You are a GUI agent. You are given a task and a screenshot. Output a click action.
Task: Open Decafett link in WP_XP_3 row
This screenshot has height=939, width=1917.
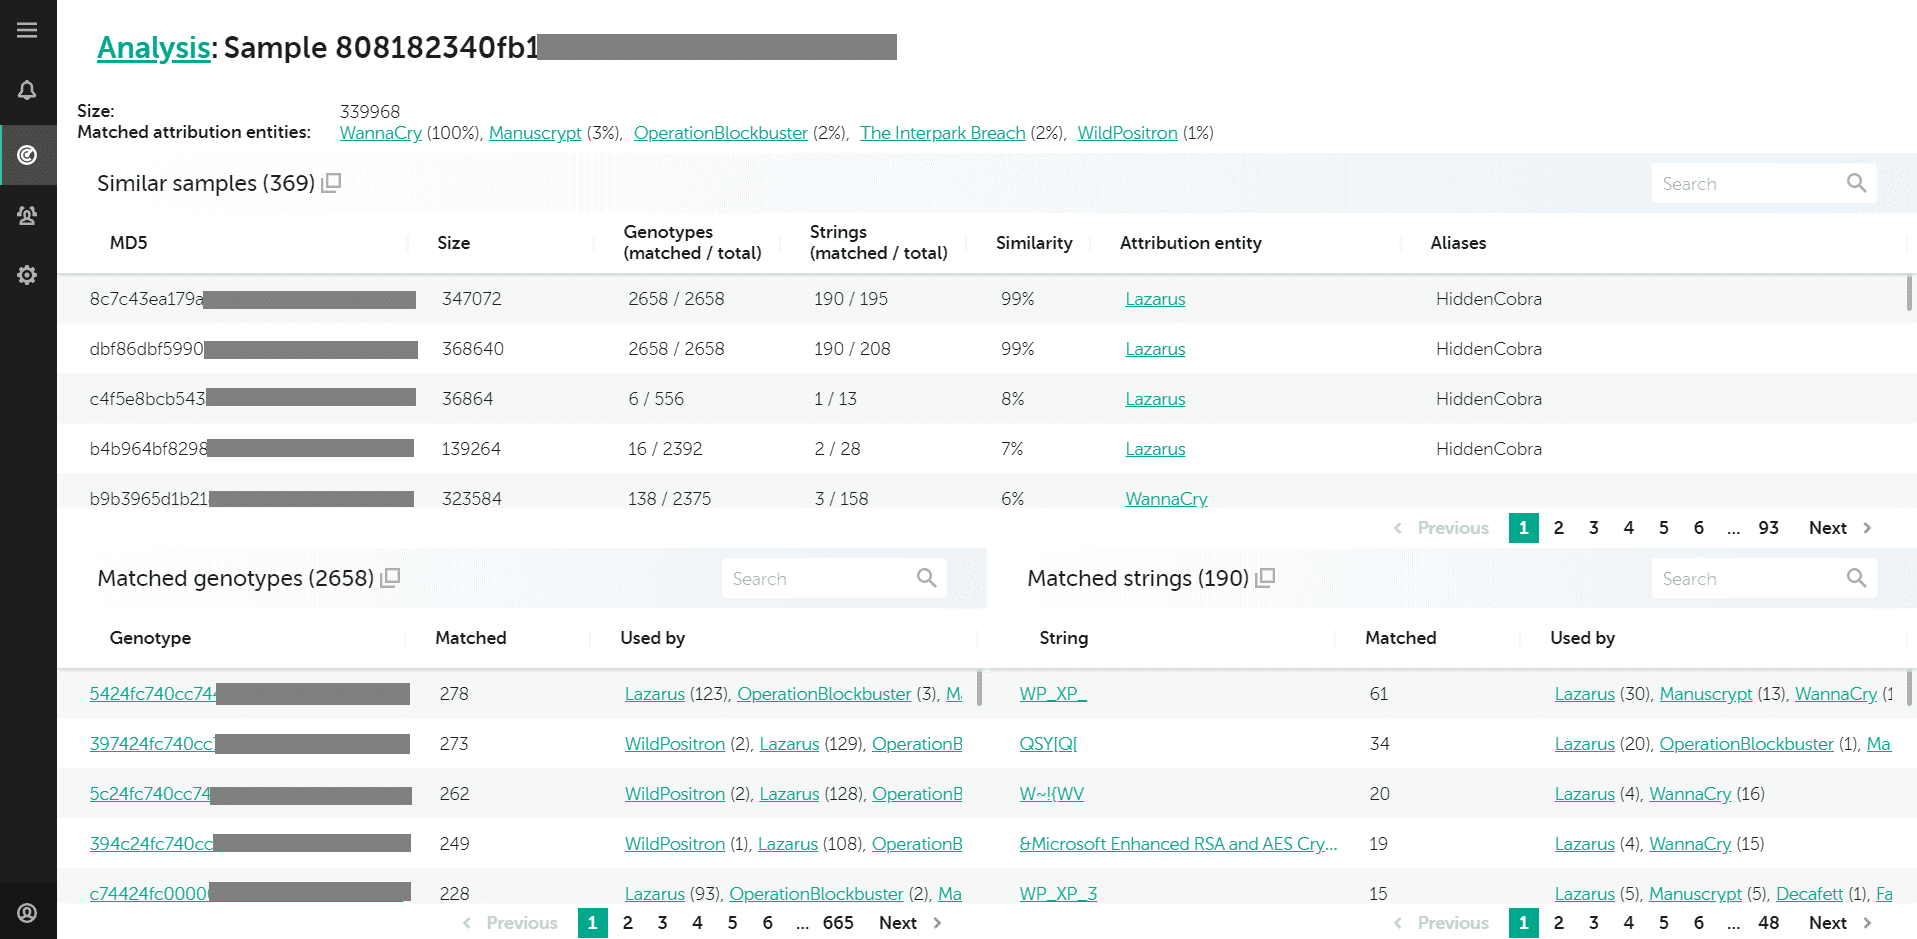point(1809,893)
